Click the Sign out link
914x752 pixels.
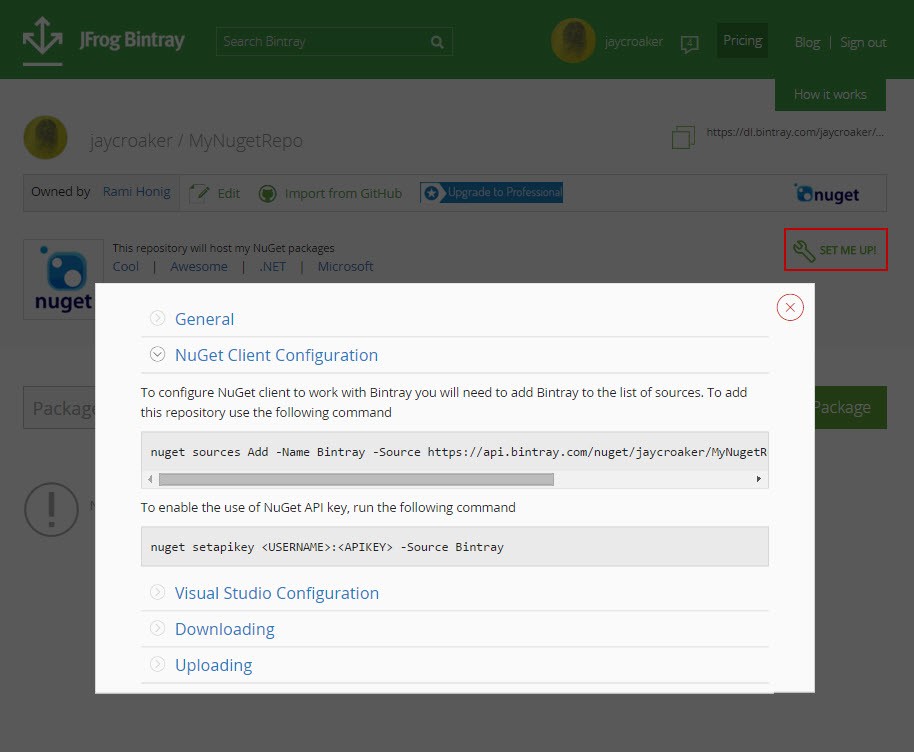[x=863, y=42]
